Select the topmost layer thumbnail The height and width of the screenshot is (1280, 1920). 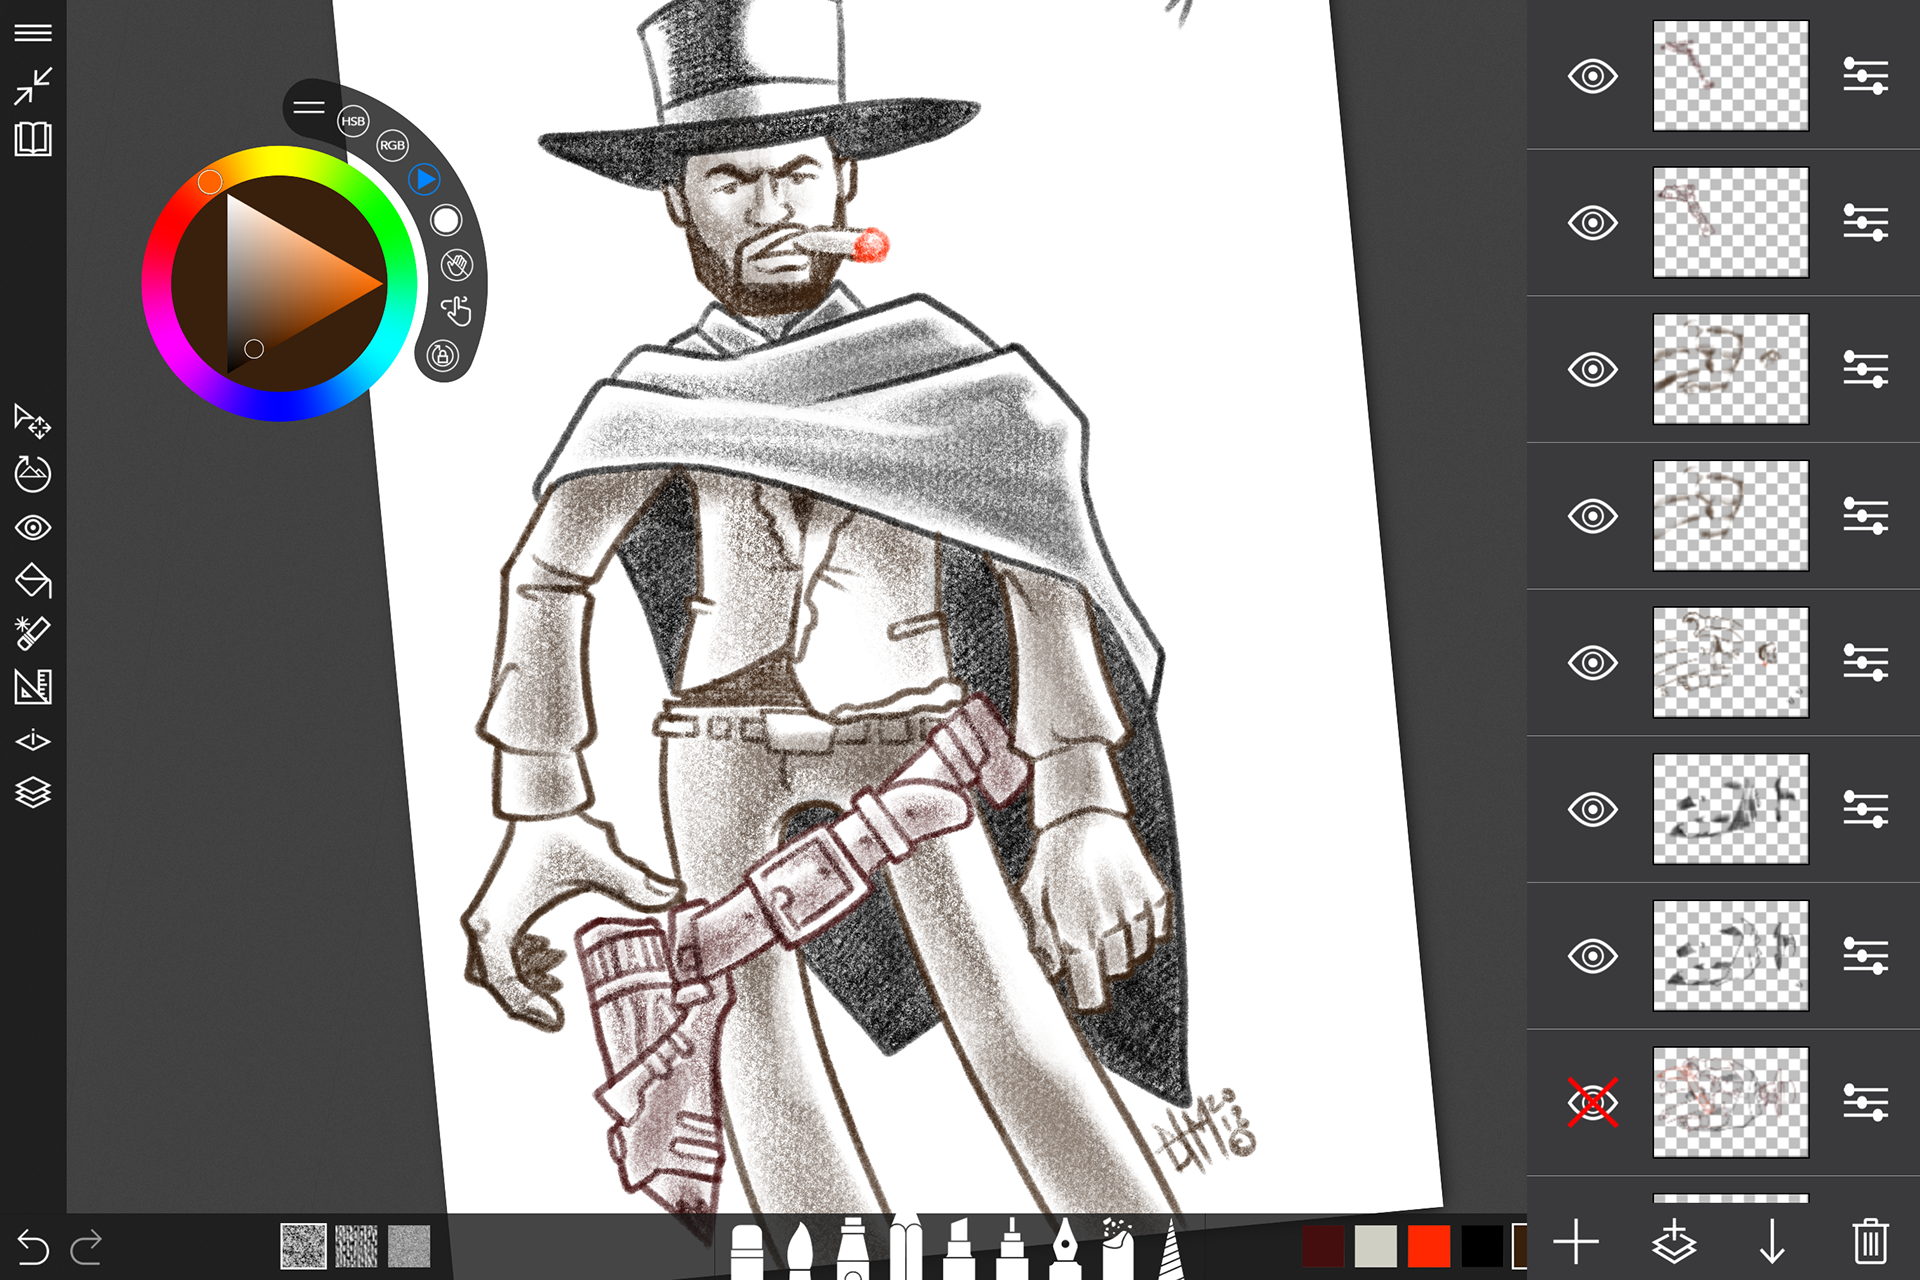point(1731,76)
